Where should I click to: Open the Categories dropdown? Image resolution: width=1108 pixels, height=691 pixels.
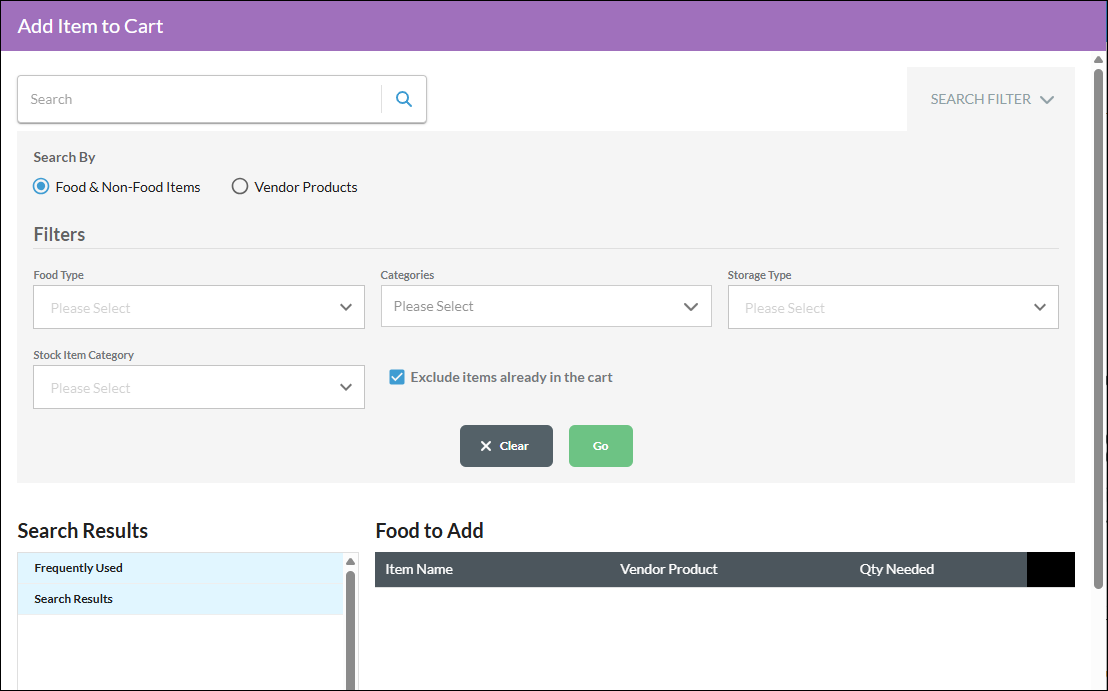point(546,306)
